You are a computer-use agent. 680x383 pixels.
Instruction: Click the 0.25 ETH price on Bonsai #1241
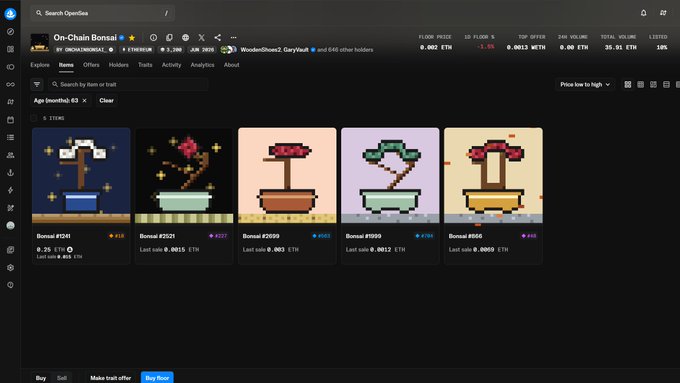tap(50, 249)
